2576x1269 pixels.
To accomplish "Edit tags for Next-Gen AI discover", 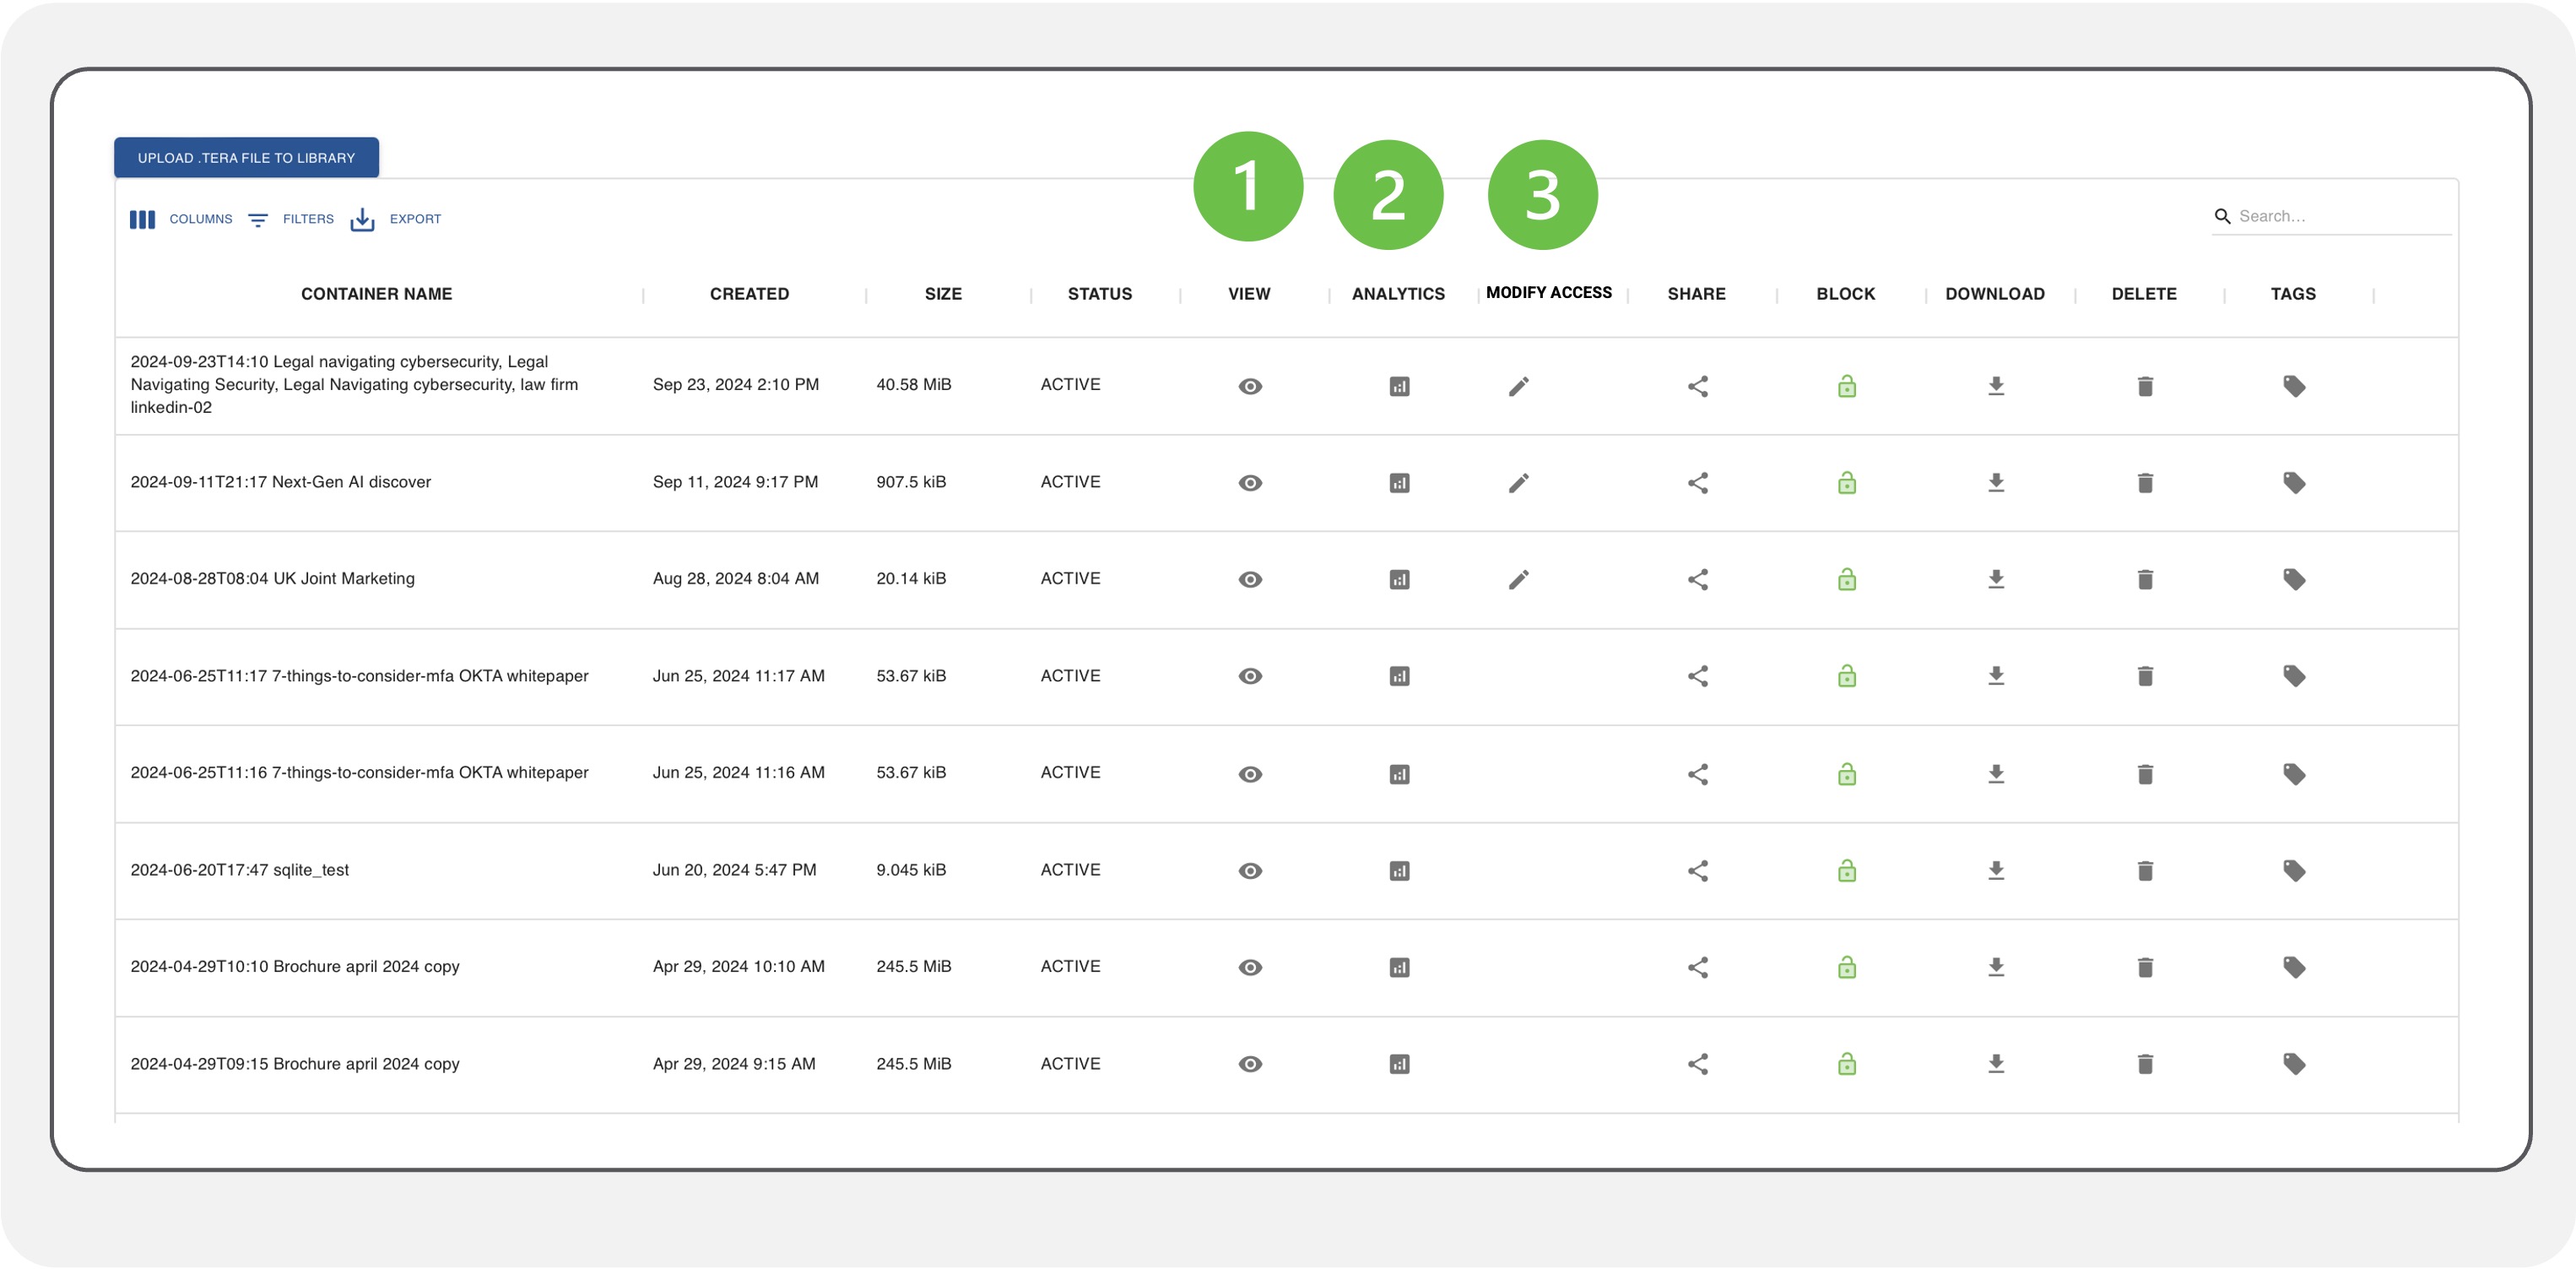I will point(2294,483).
